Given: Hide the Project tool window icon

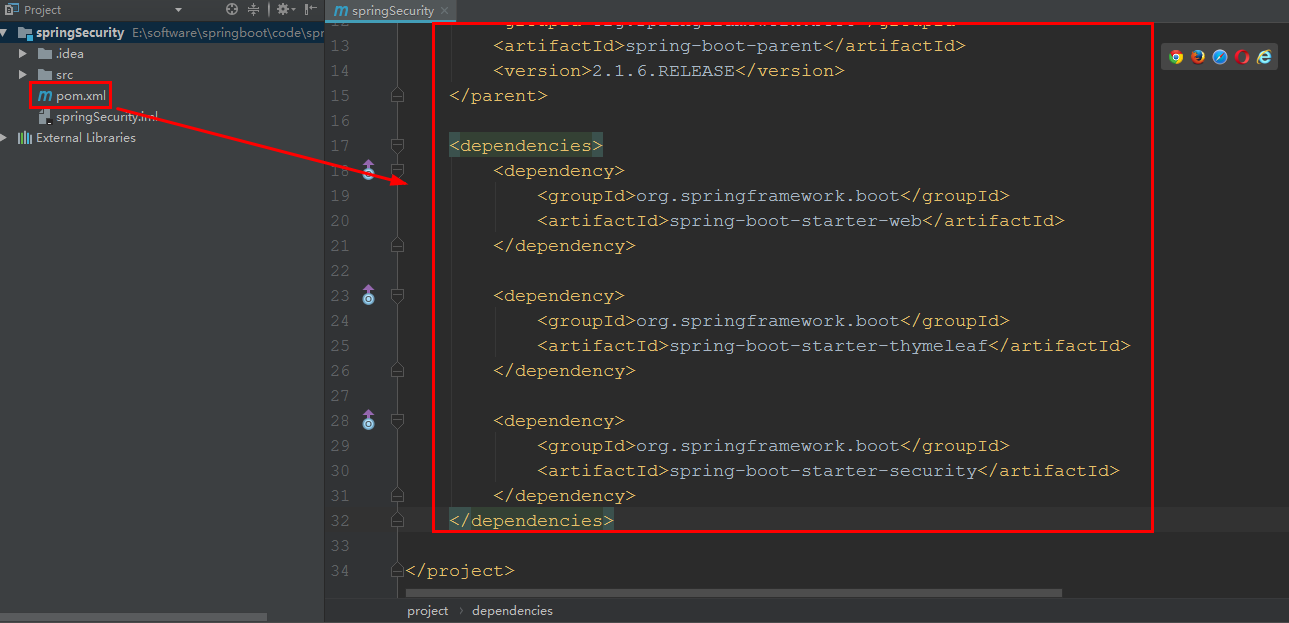Looking at the screenshot, I should 311,9.
